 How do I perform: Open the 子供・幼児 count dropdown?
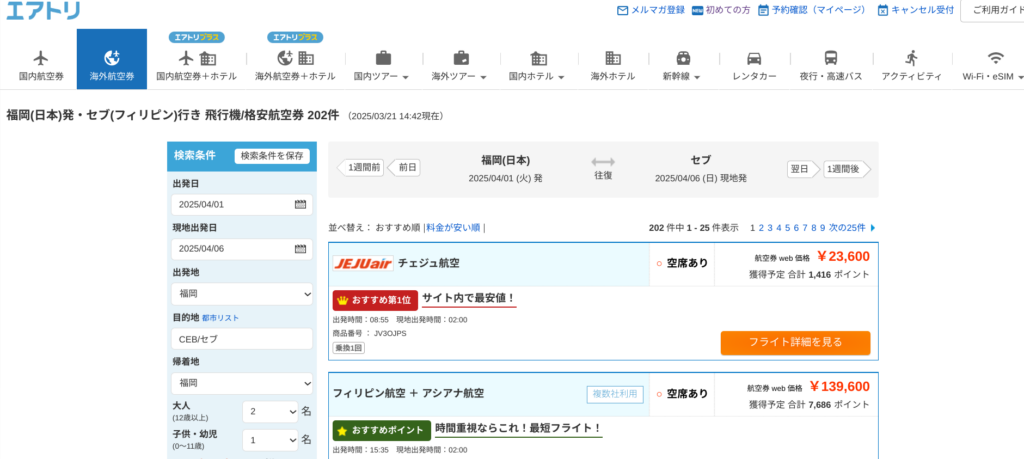(270, 440)
